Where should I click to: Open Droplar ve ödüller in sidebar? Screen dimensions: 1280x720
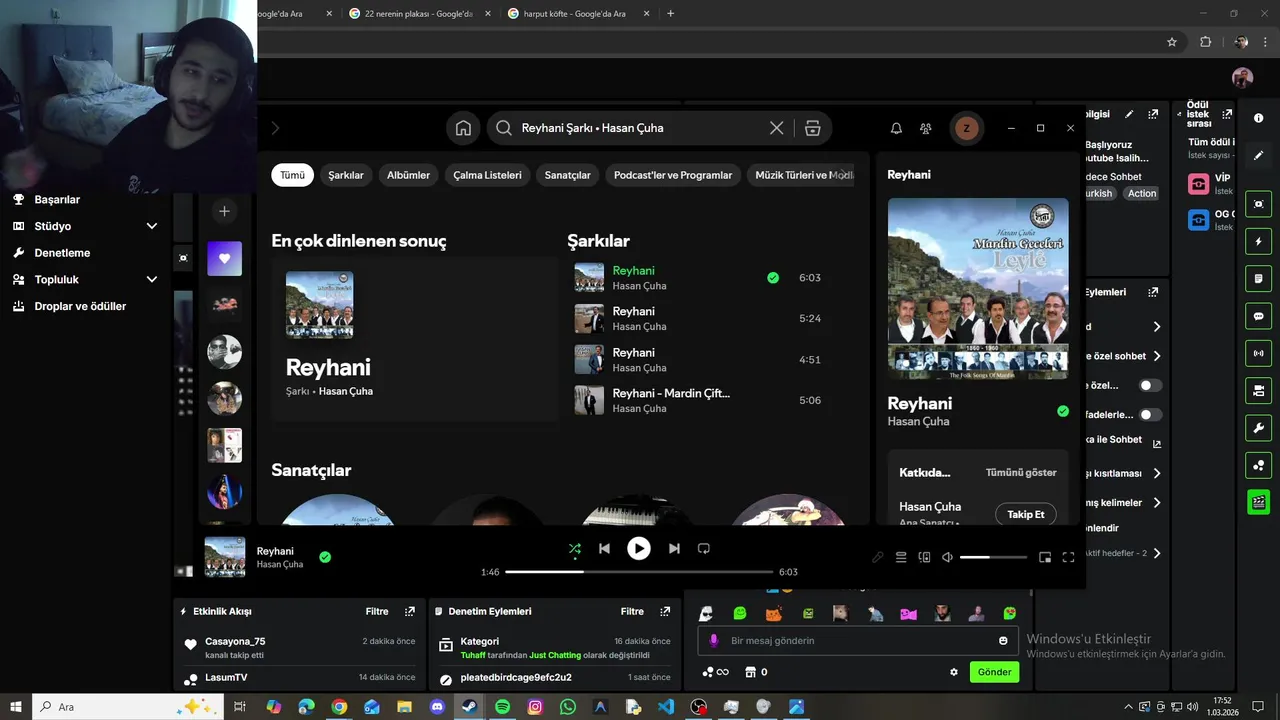80,306
